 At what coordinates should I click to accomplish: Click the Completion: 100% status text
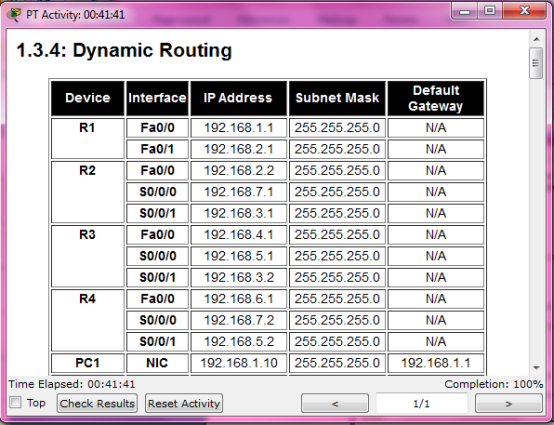pyautogui.click(x=494, y=384)
